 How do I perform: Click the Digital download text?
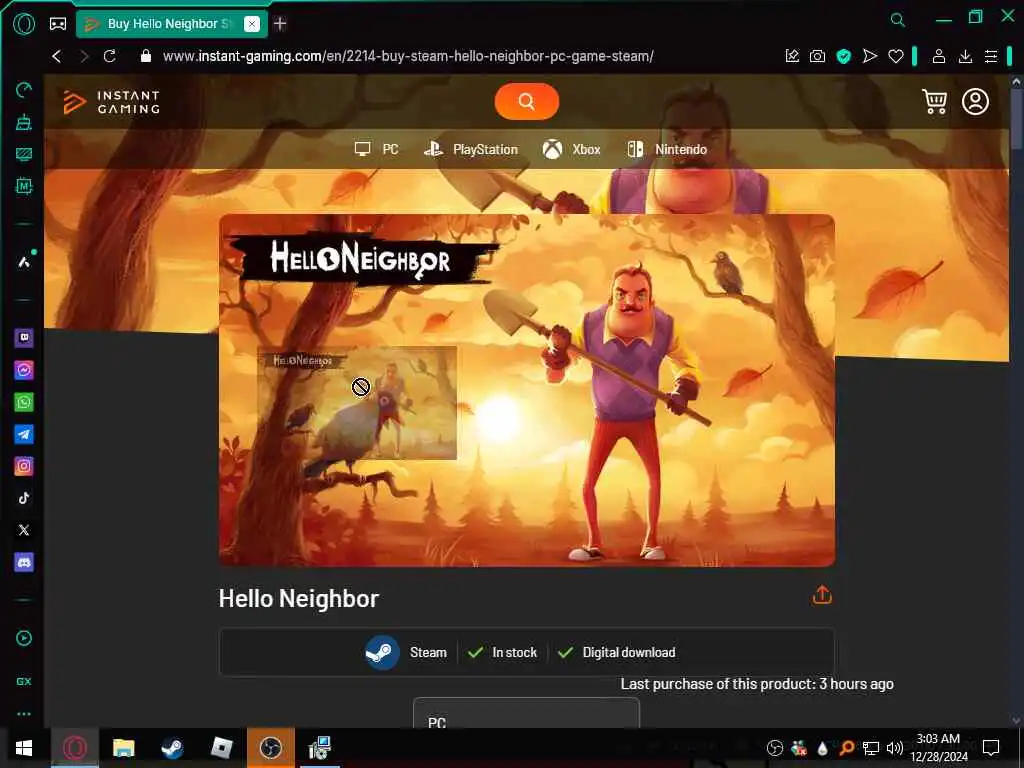[x=629, y=652]
